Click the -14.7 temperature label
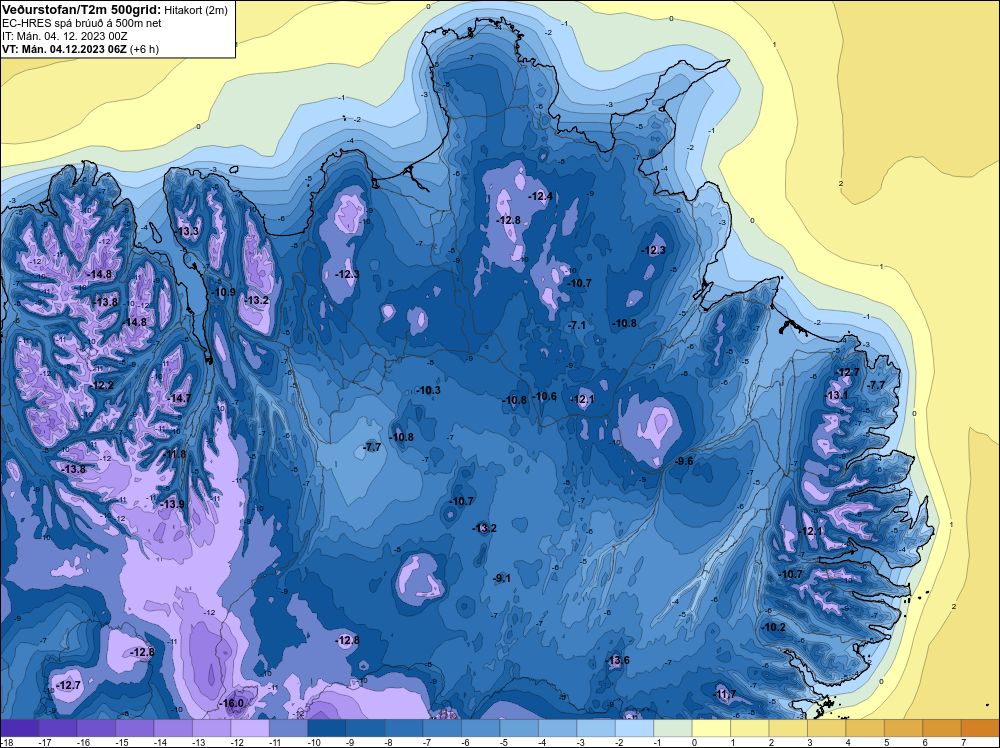 coord(179,398)
